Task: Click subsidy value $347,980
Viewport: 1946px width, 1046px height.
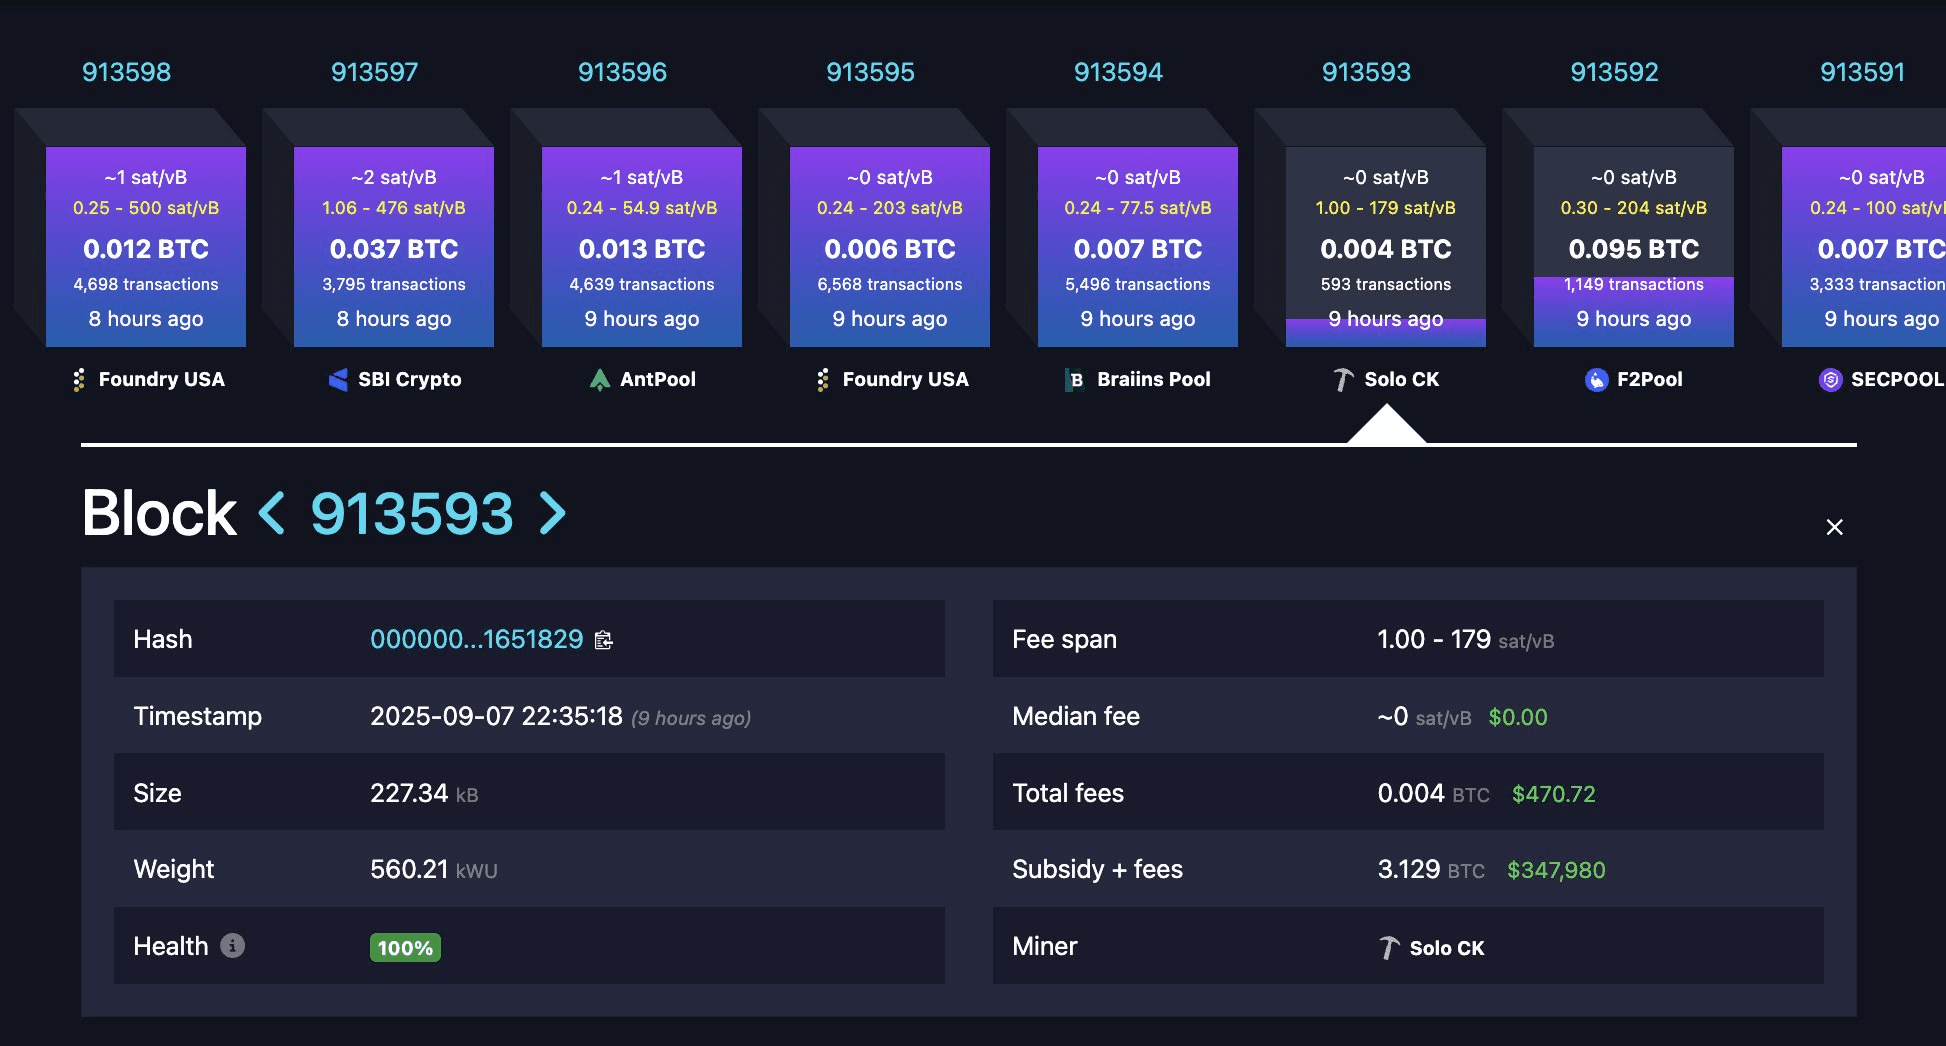Action: (x=1556, y=870)
